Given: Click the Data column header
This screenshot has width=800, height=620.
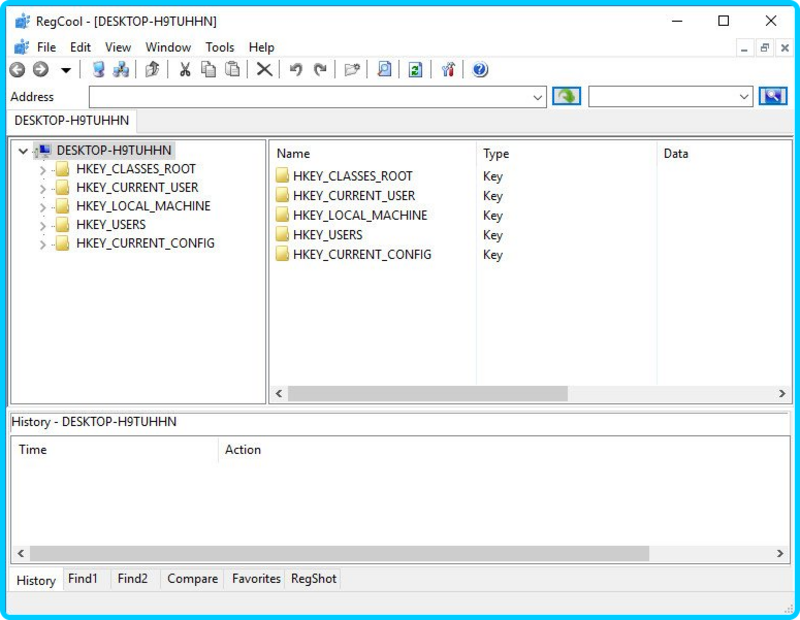Looking at the screenshot, I should pyautogui.click(x=724, y=154).
